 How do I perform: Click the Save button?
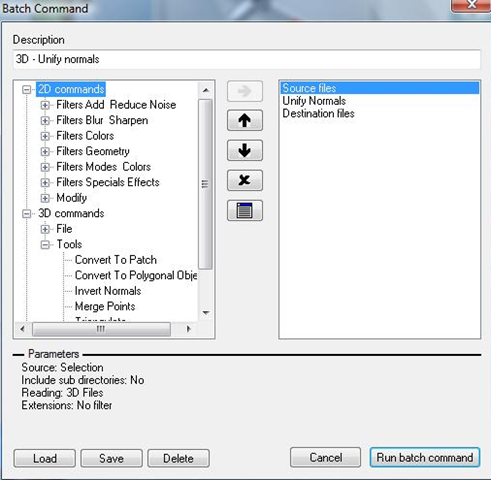click(x=111, y=458)
